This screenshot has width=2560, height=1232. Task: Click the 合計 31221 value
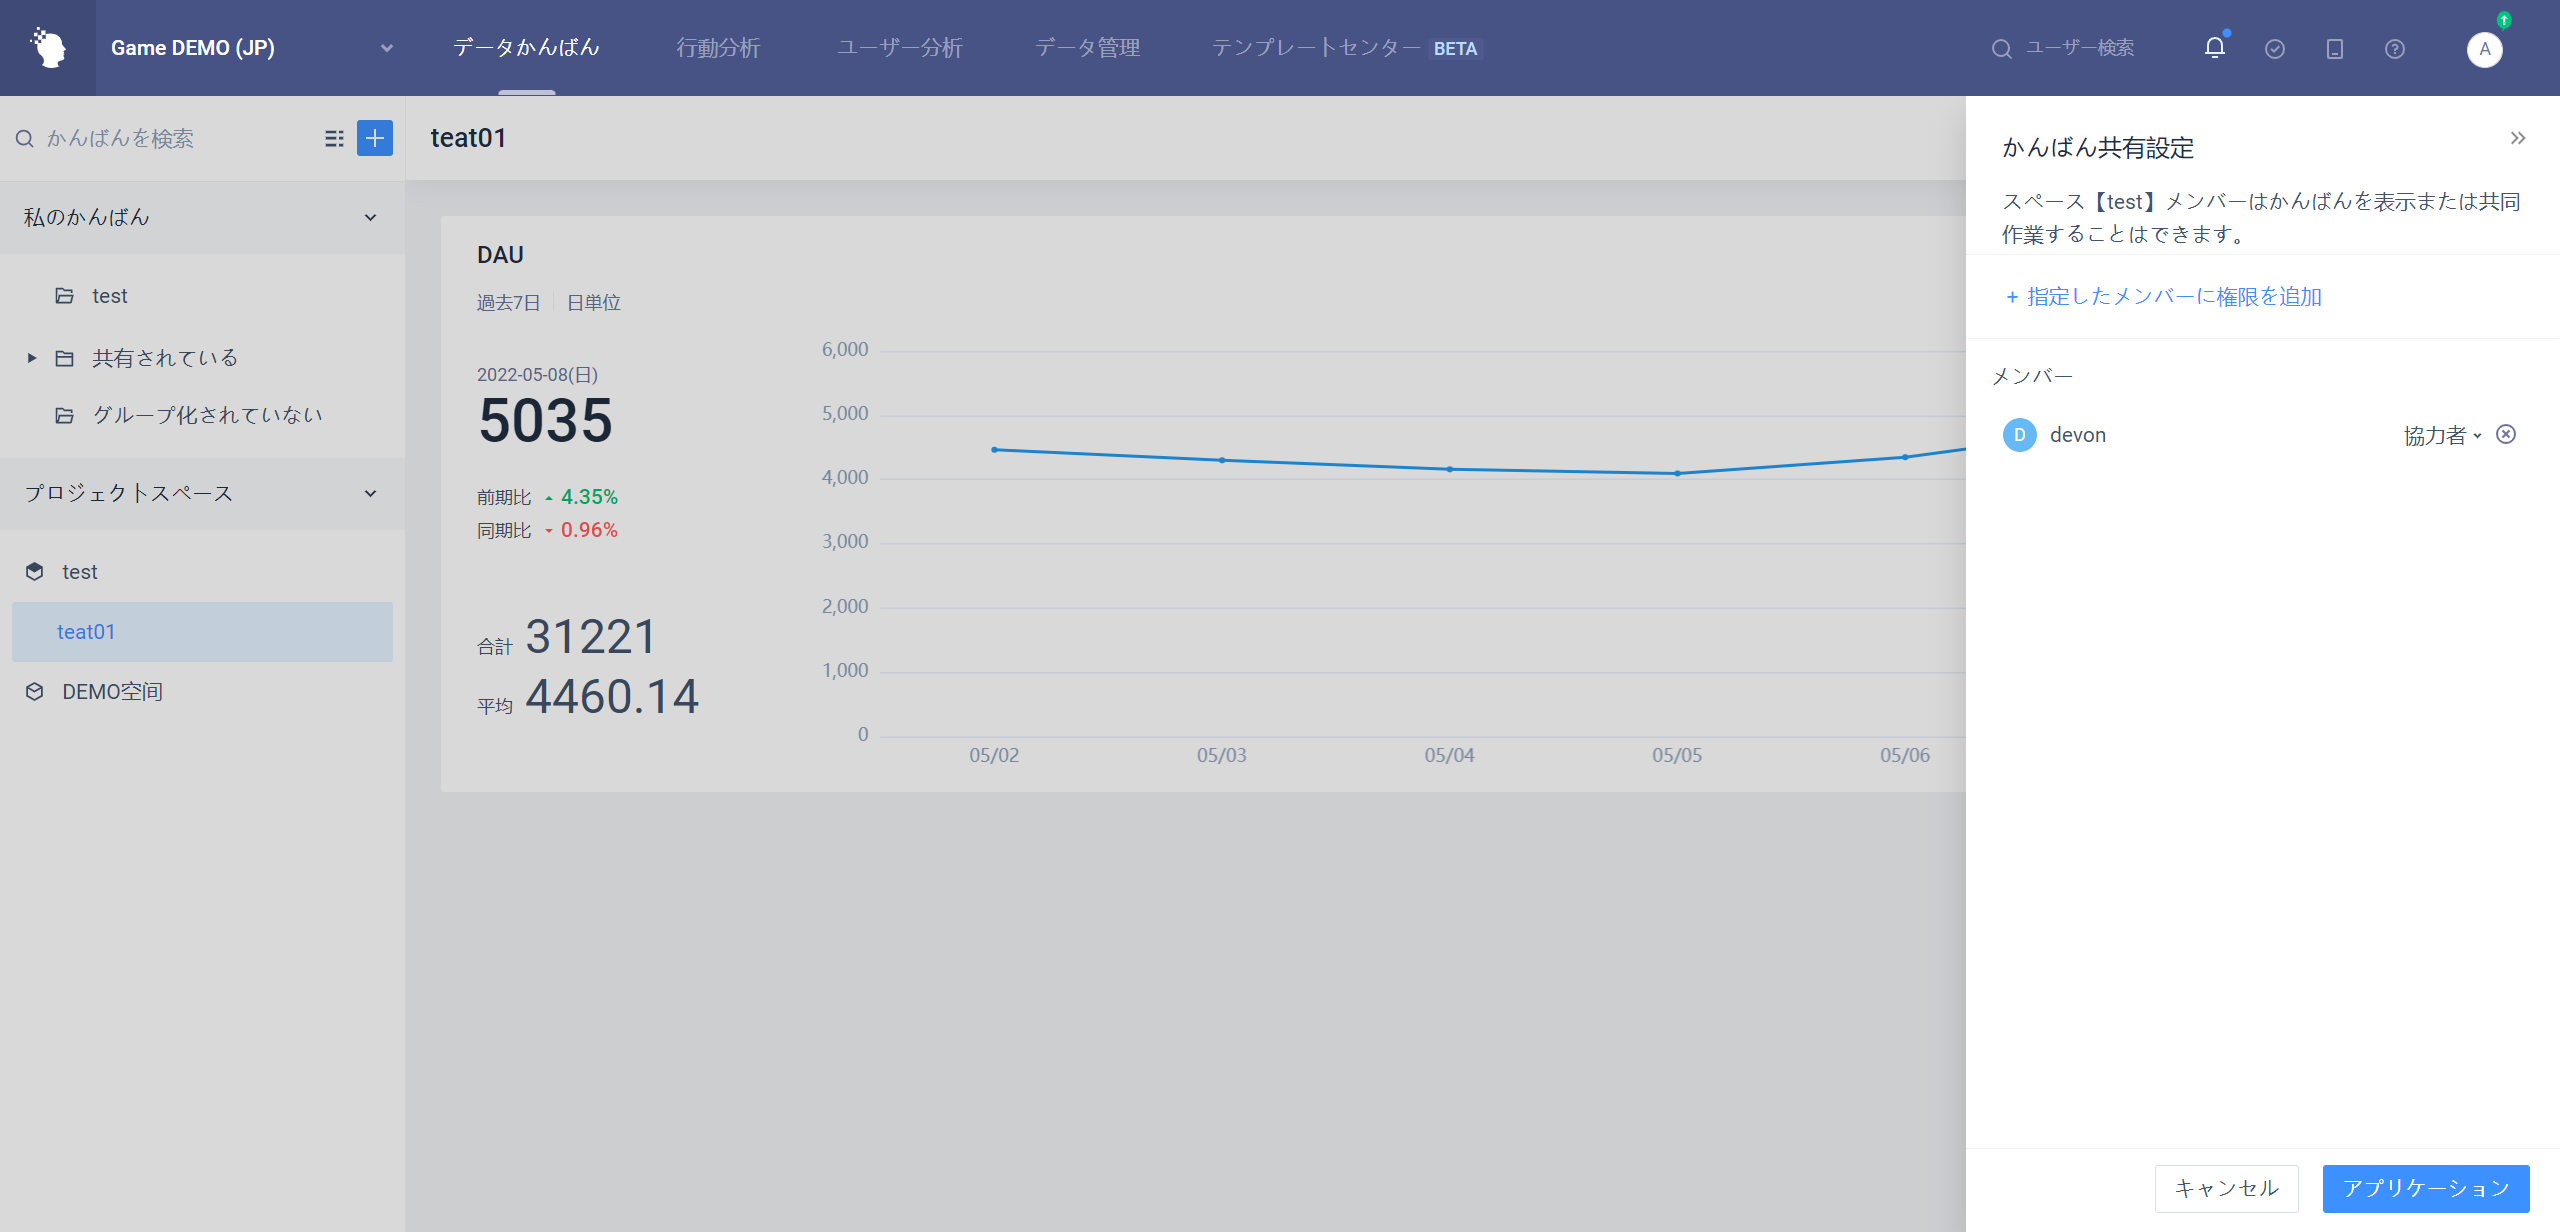click(x=590, y=637)
